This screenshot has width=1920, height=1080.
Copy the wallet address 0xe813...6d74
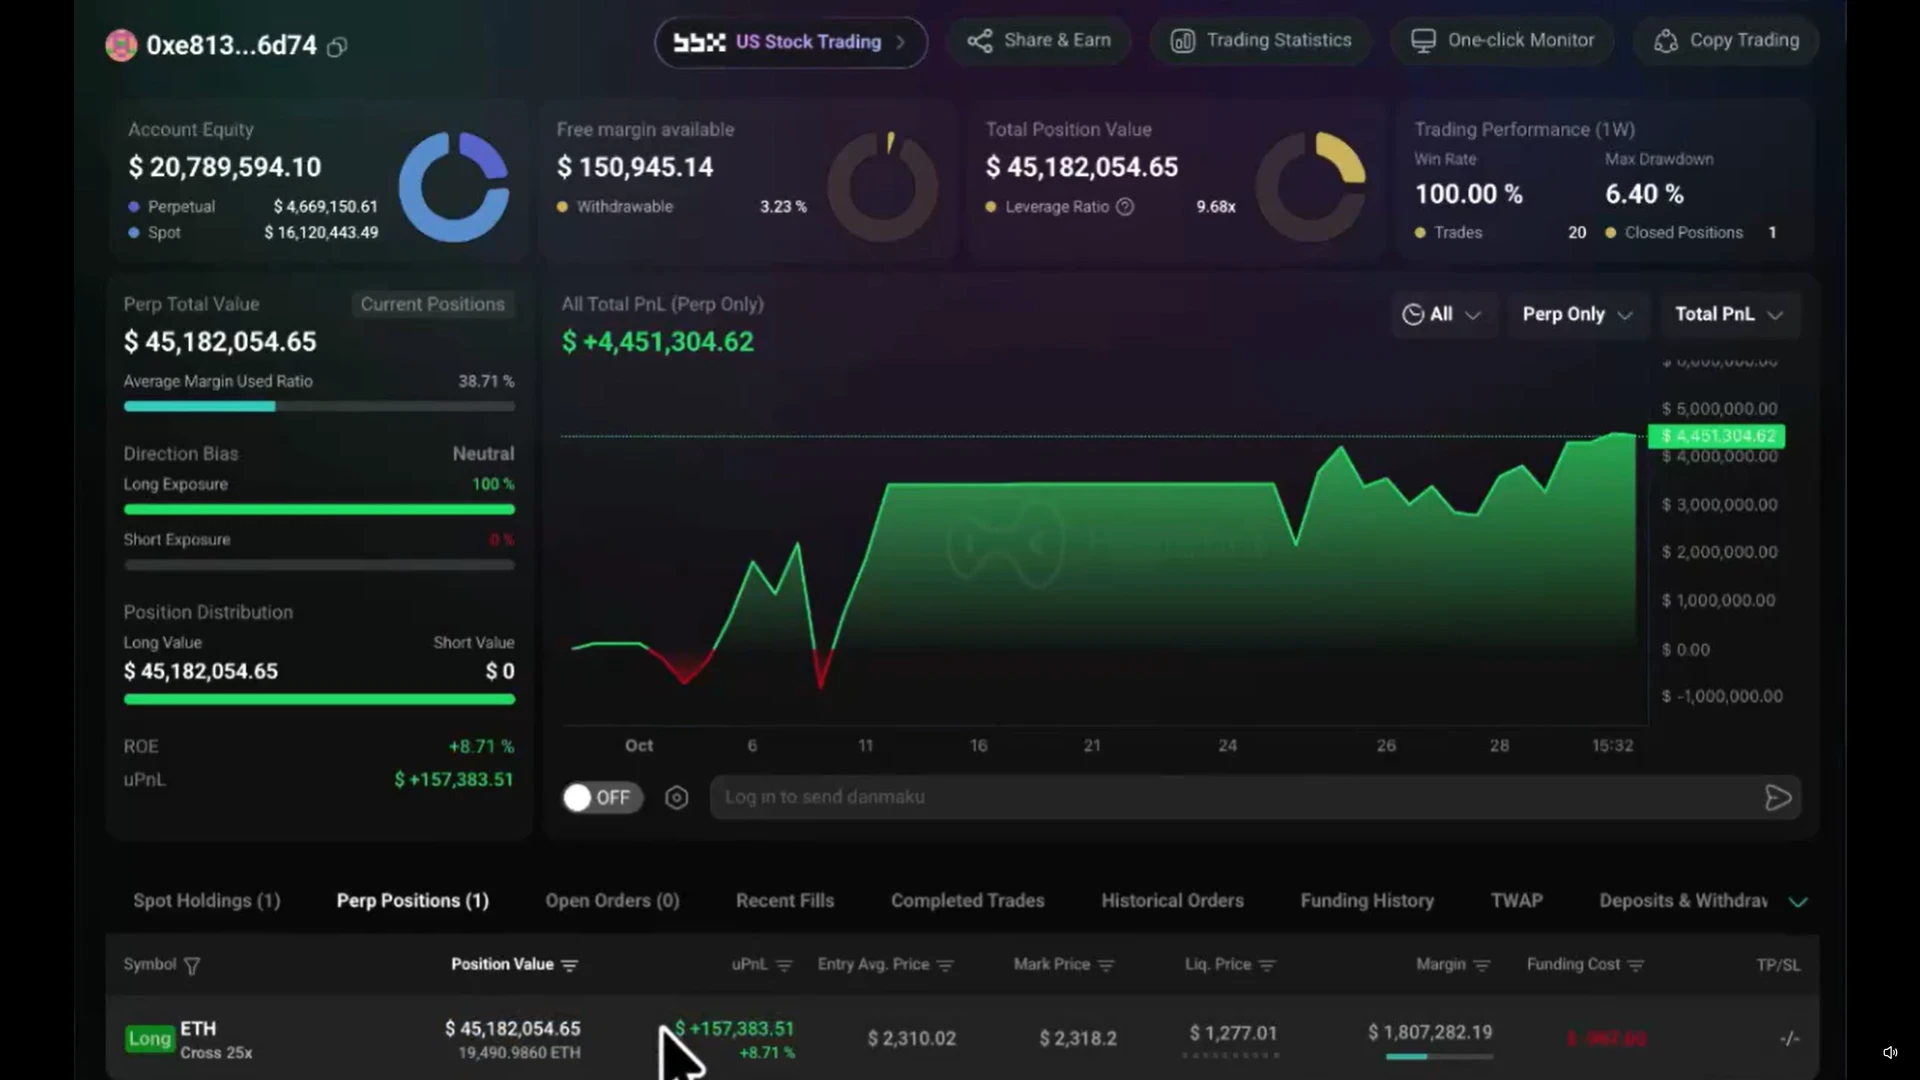pyautogui.click(x=337, y=47)
